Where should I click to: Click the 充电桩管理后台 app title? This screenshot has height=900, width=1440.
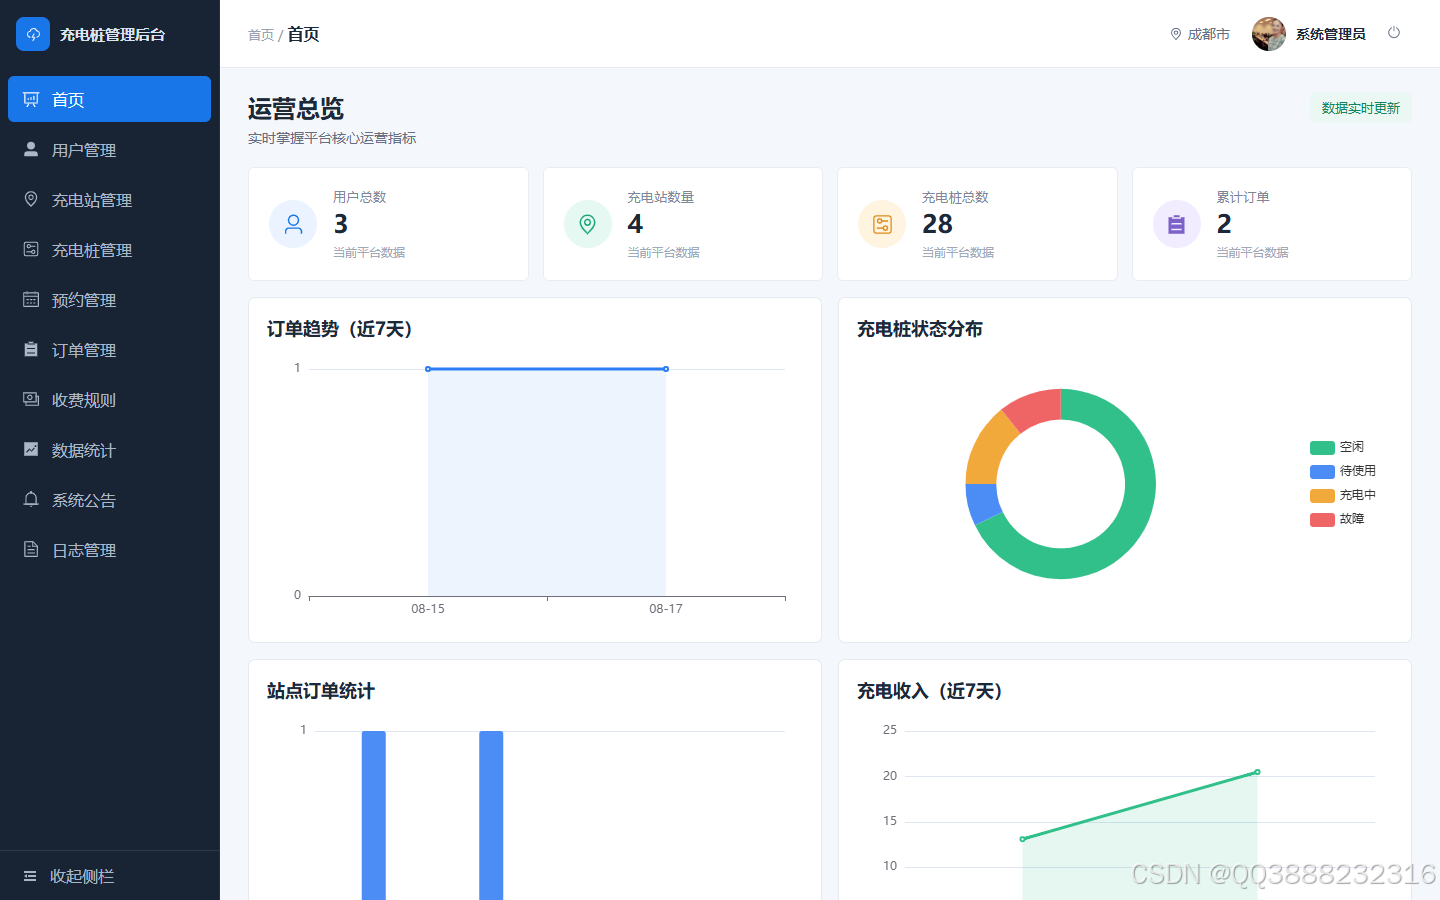point(113,35)
